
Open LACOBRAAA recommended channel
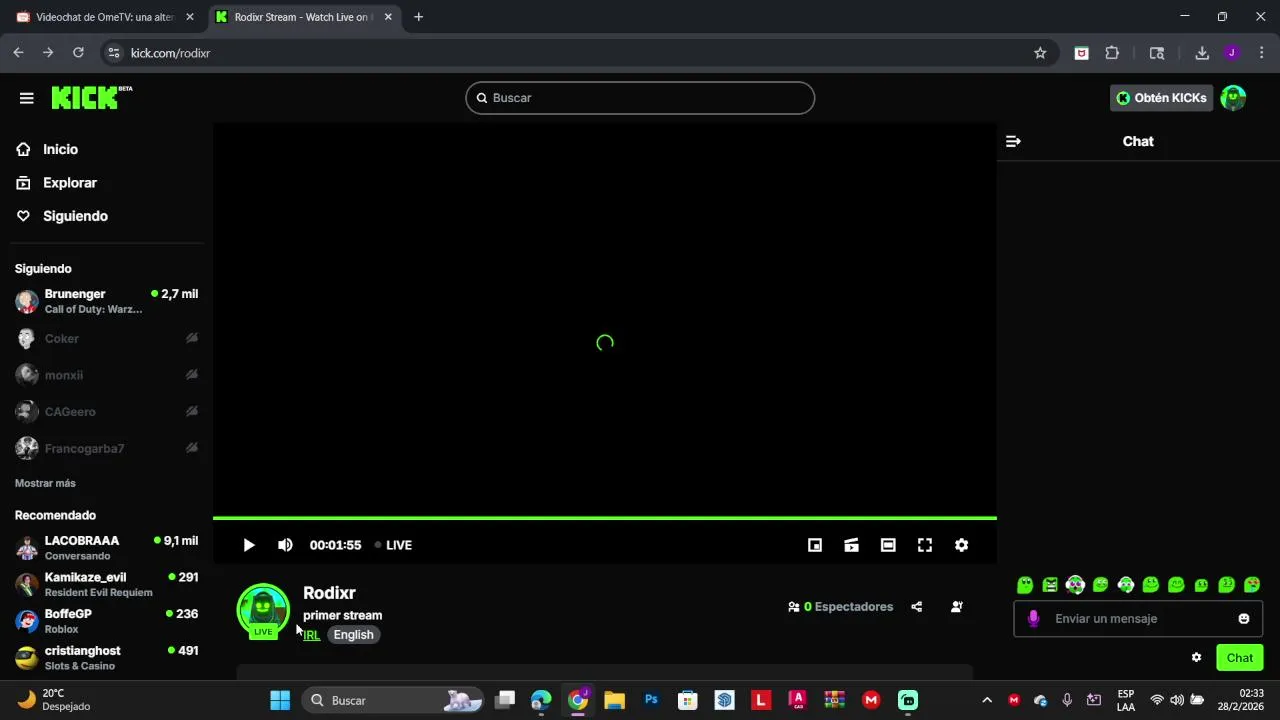coord(106,547)
